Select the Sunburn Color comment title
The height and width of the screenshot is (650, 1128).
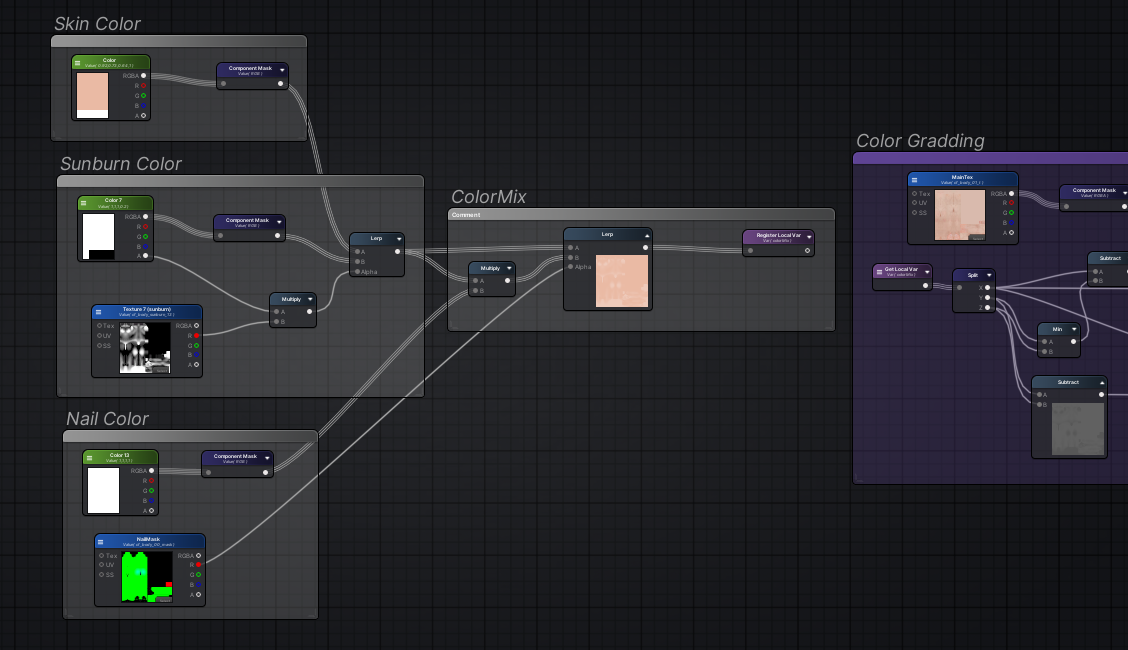tap(121, 164)
